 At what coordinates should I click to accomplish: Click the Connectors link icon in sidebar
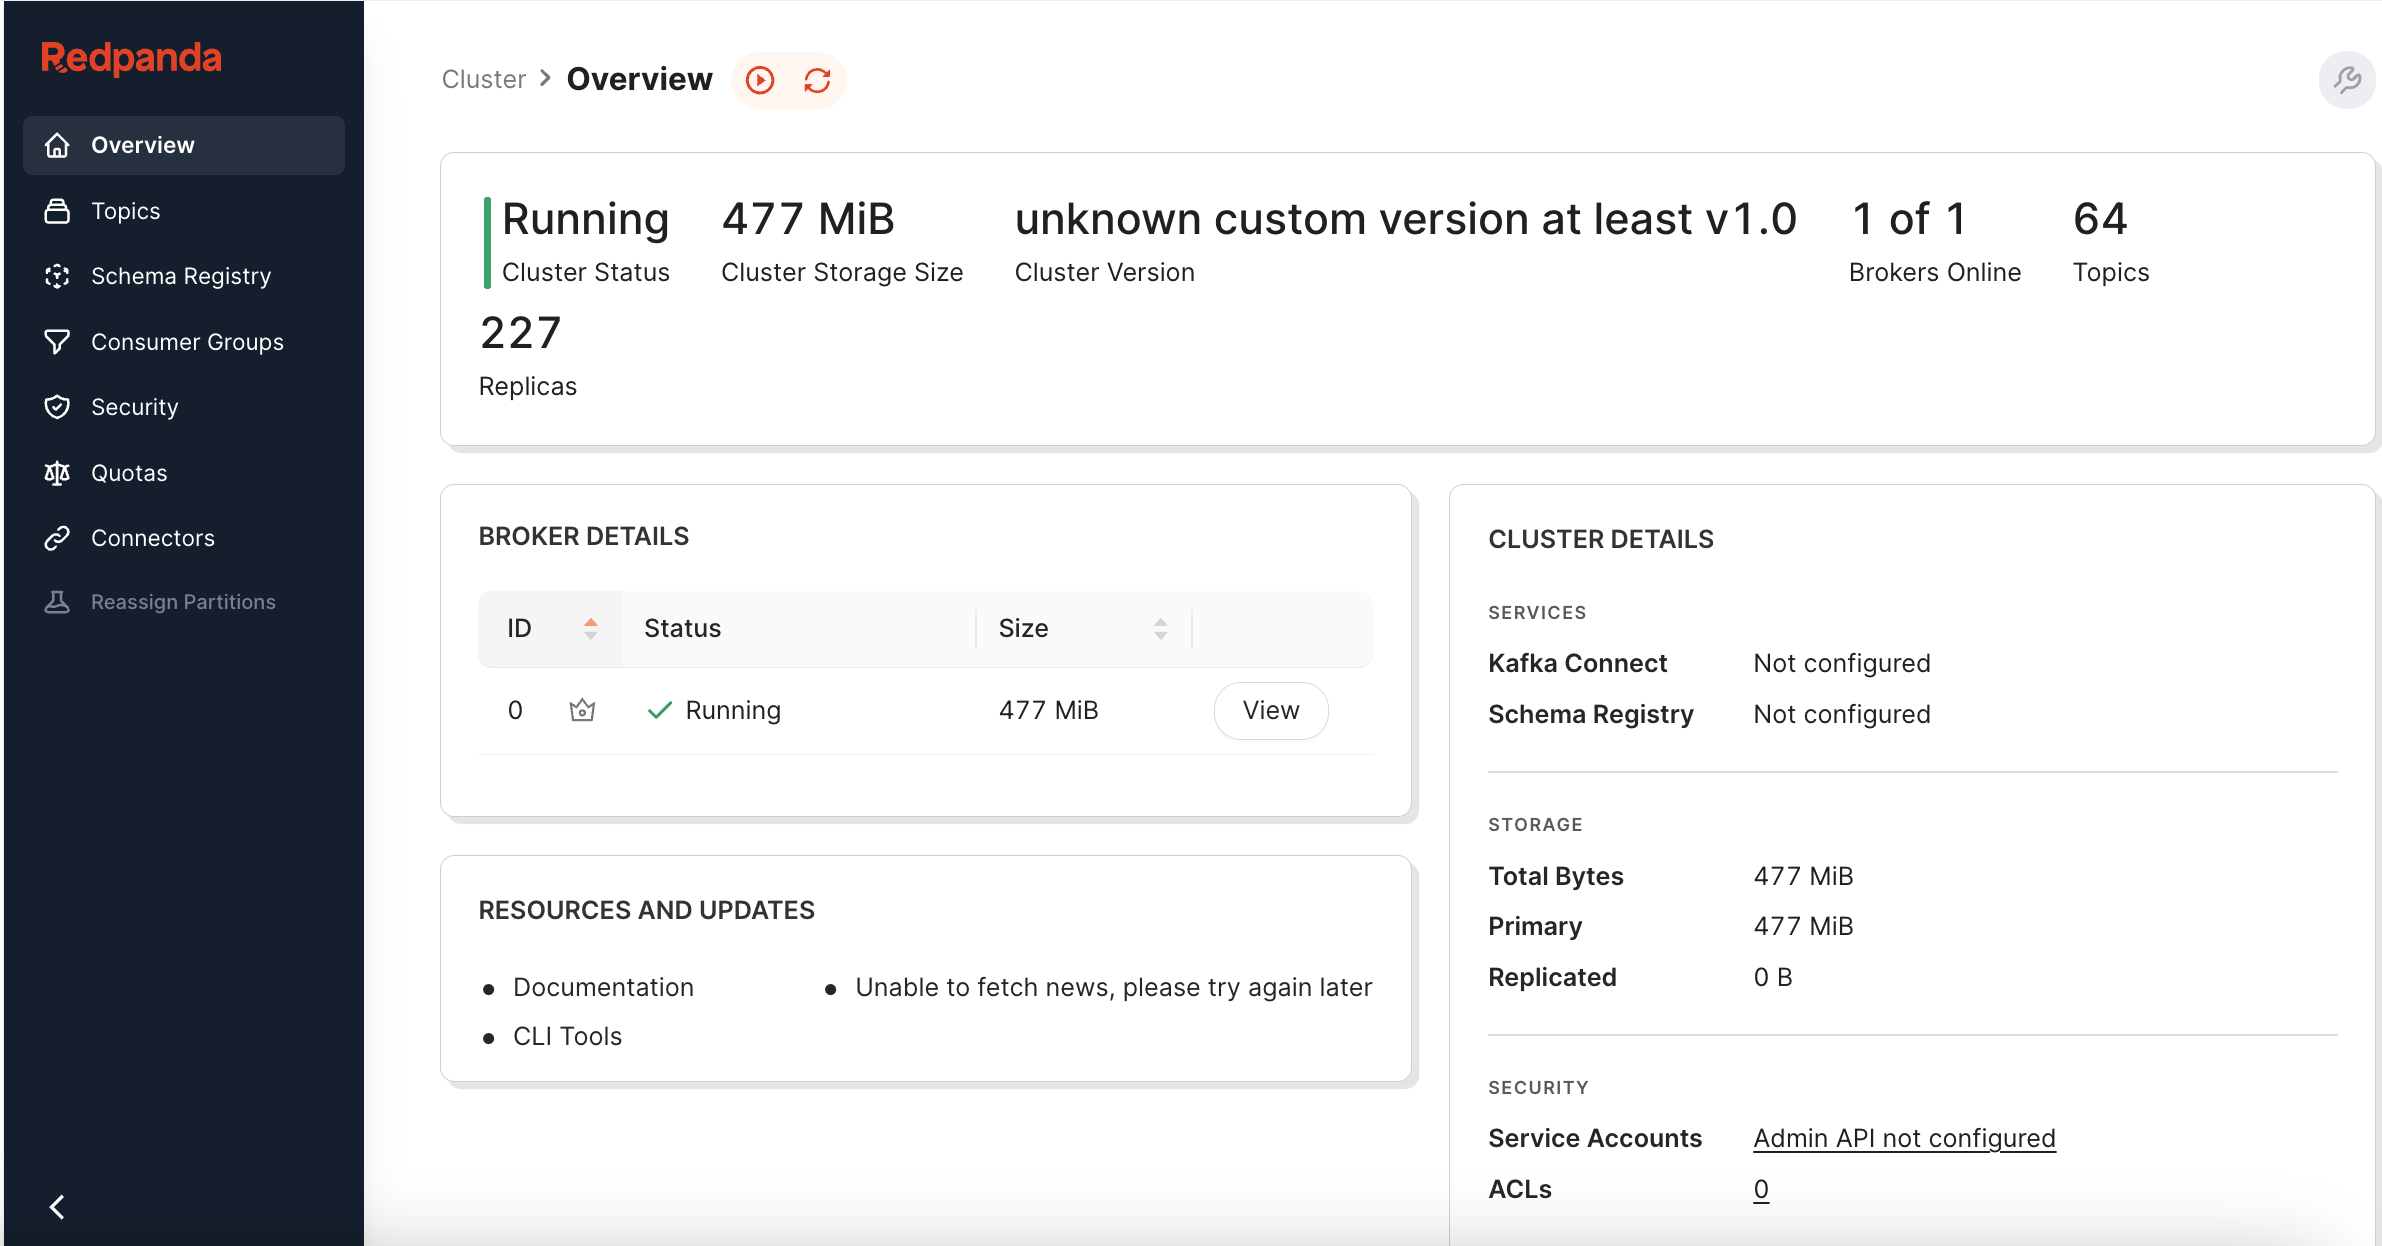click(x=57, y=538)
